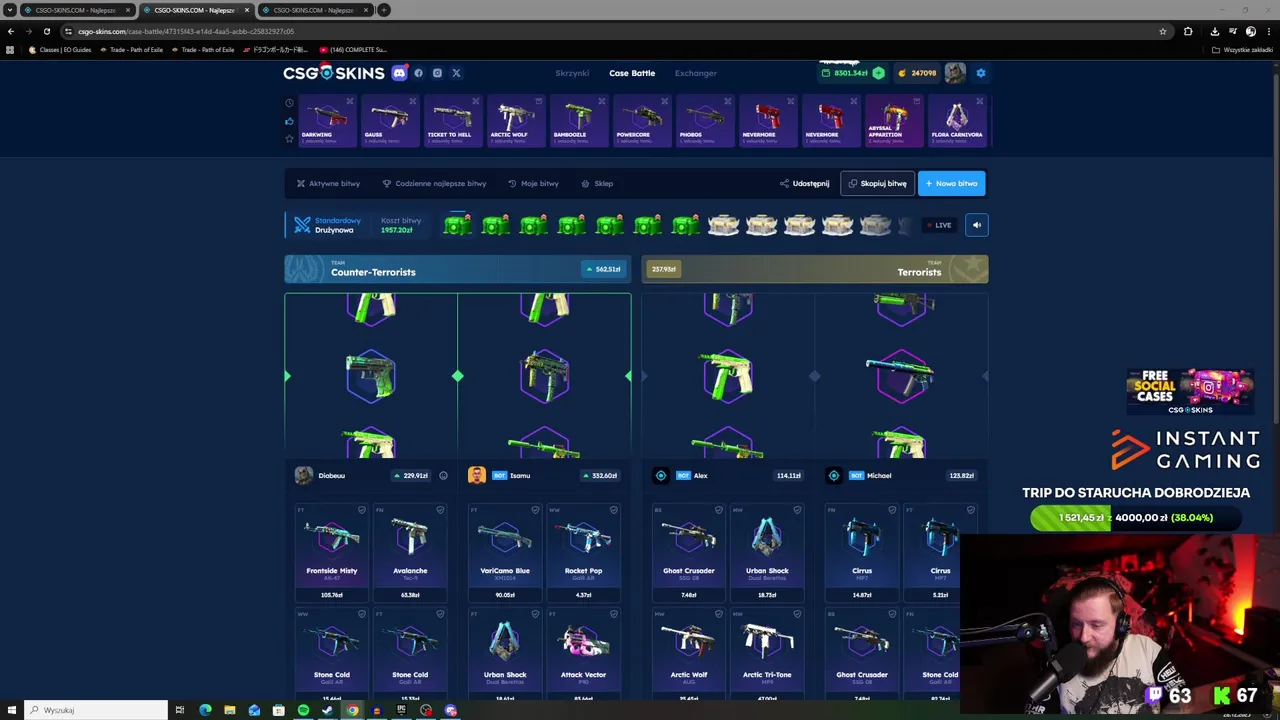Reload the page in browser

pos(46,31)
